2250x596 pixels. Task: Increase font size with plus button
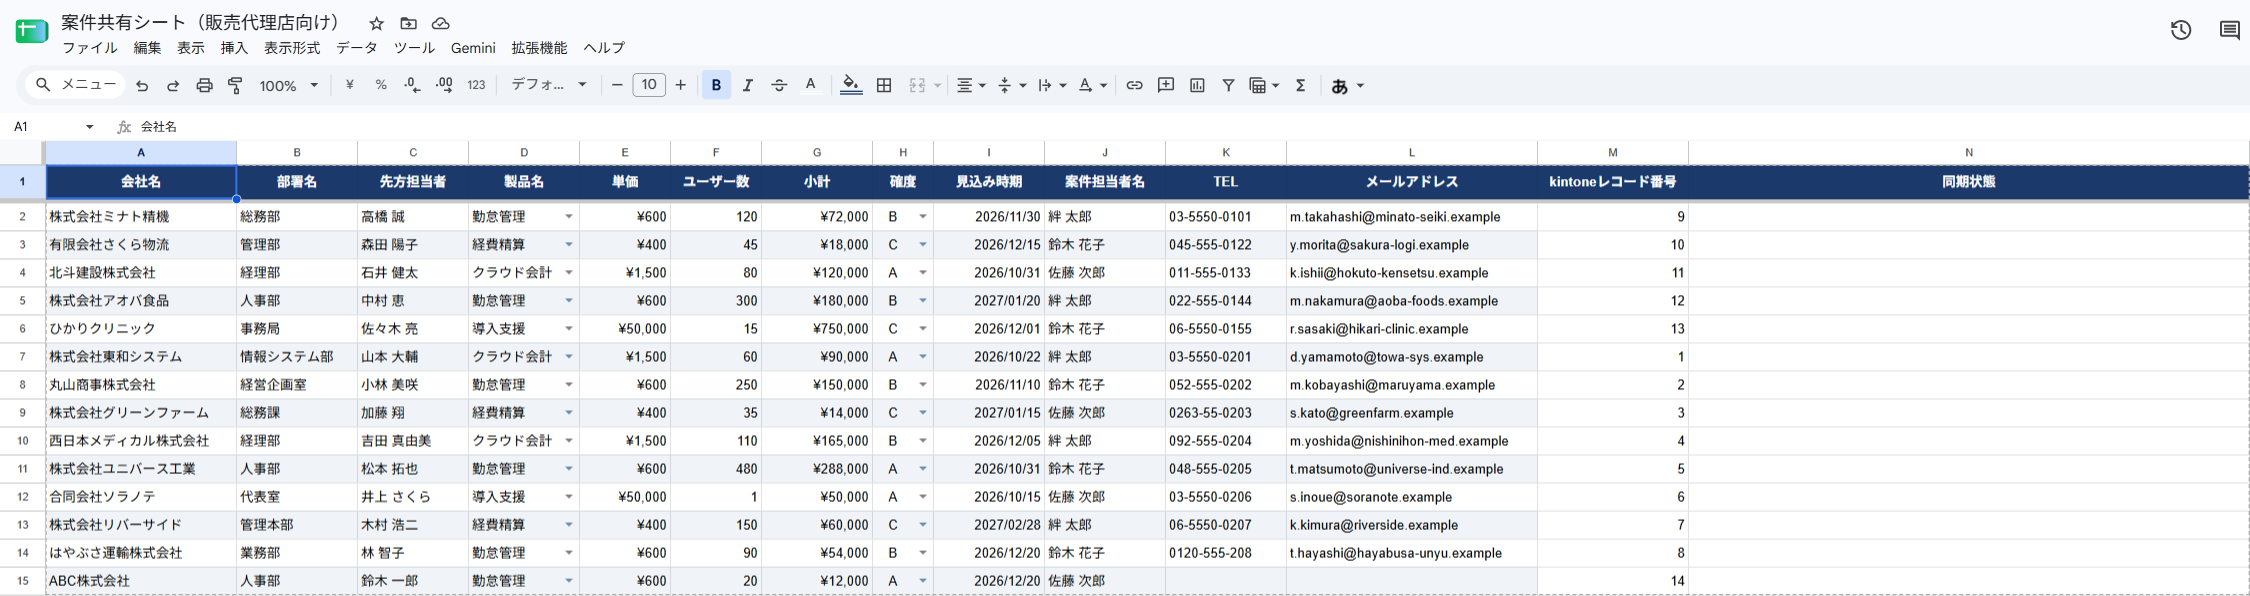(681, 86)
